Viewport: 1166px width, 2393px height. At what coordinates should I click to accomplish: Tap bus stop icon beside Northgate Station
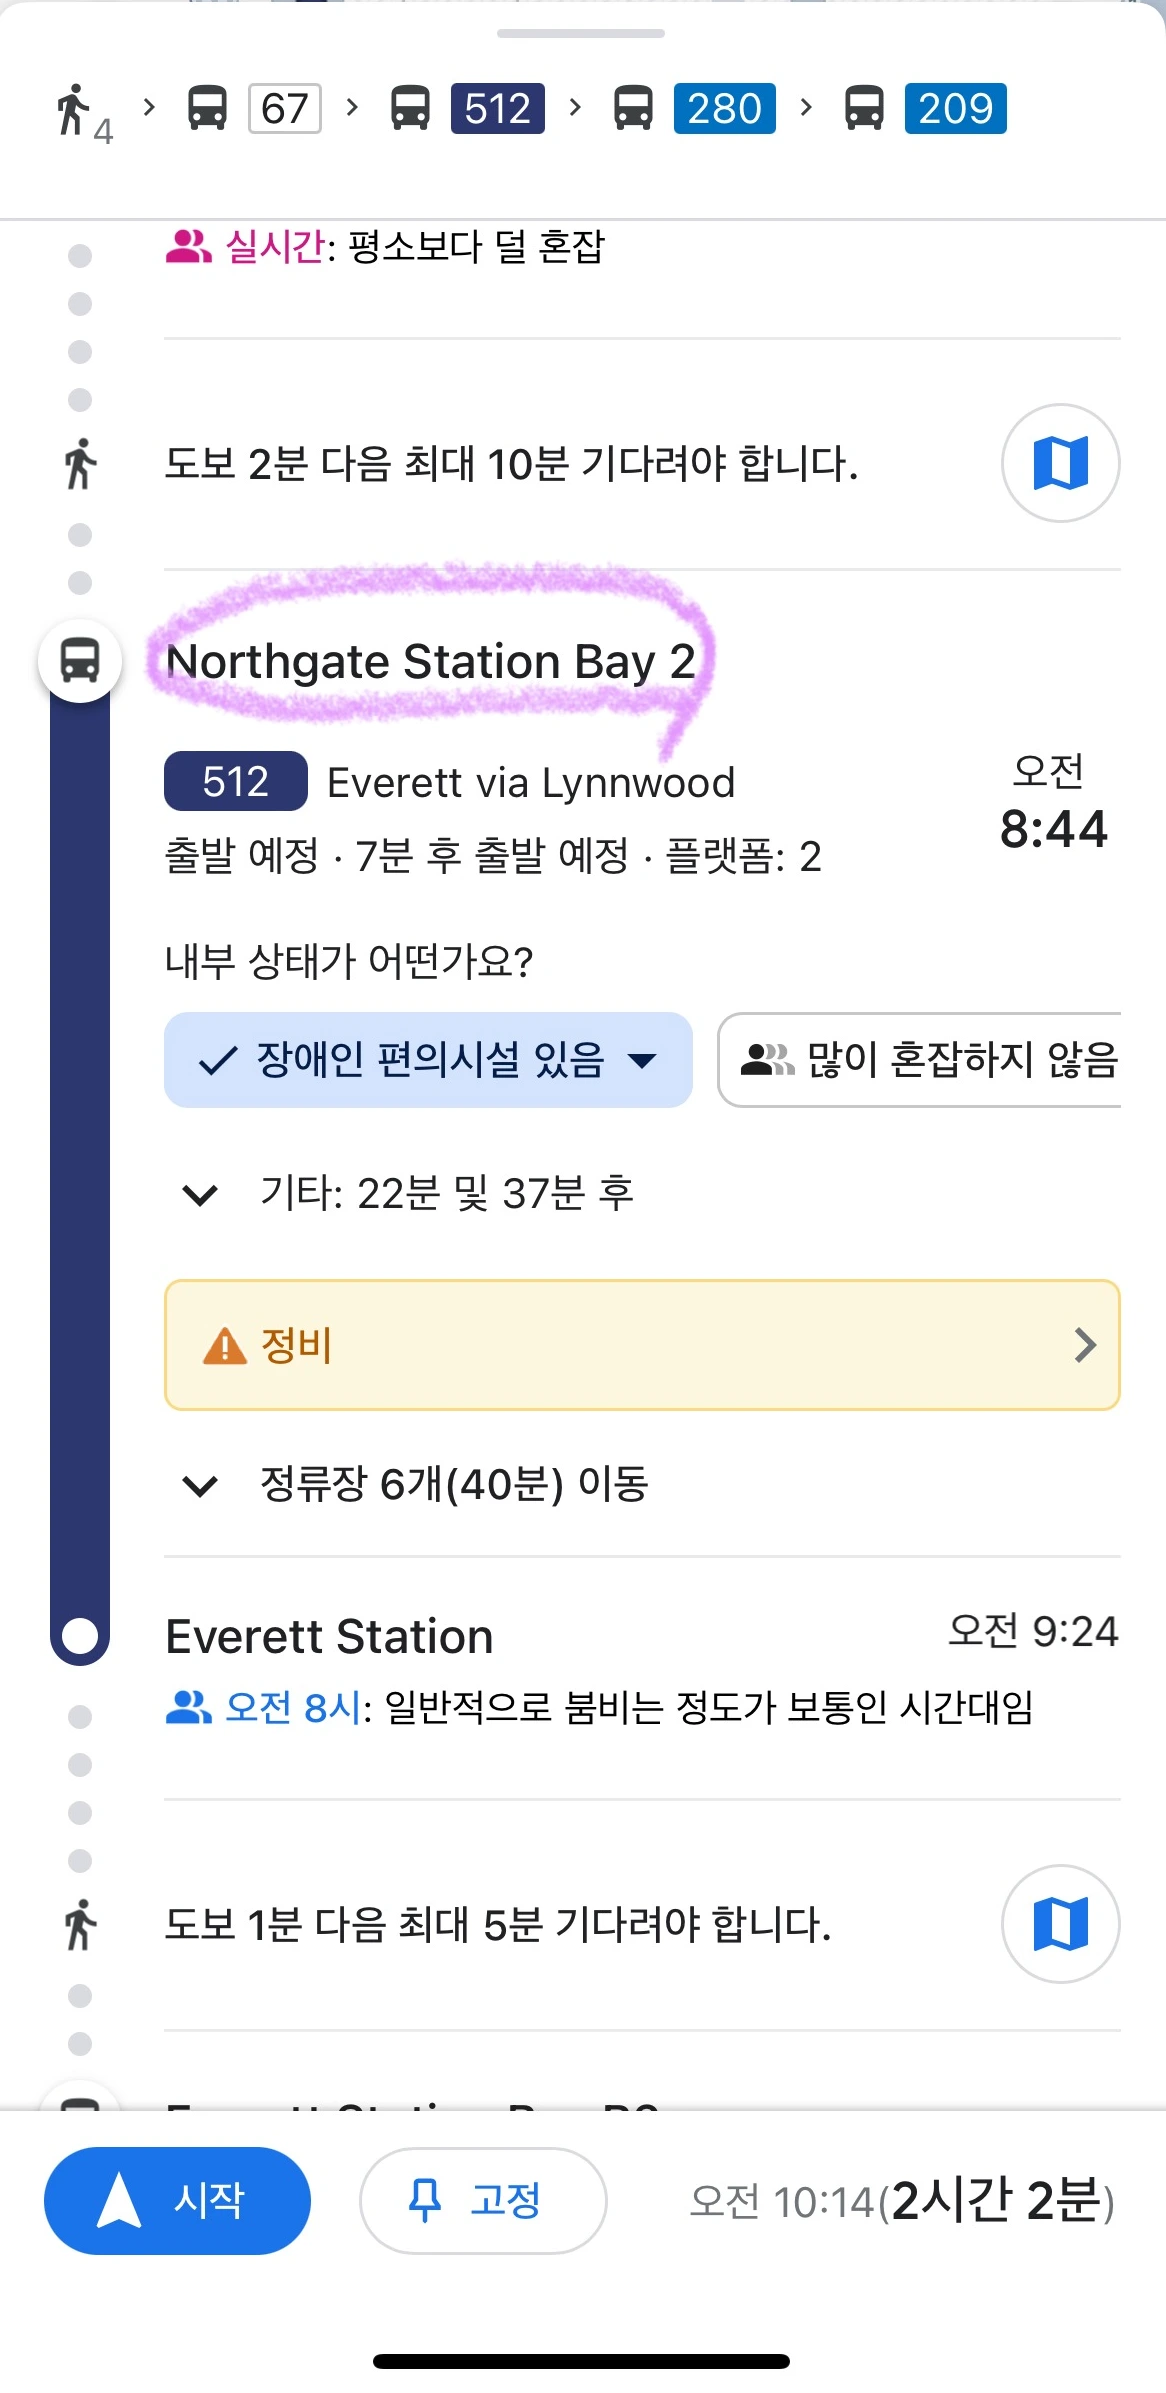click(80, 661)
